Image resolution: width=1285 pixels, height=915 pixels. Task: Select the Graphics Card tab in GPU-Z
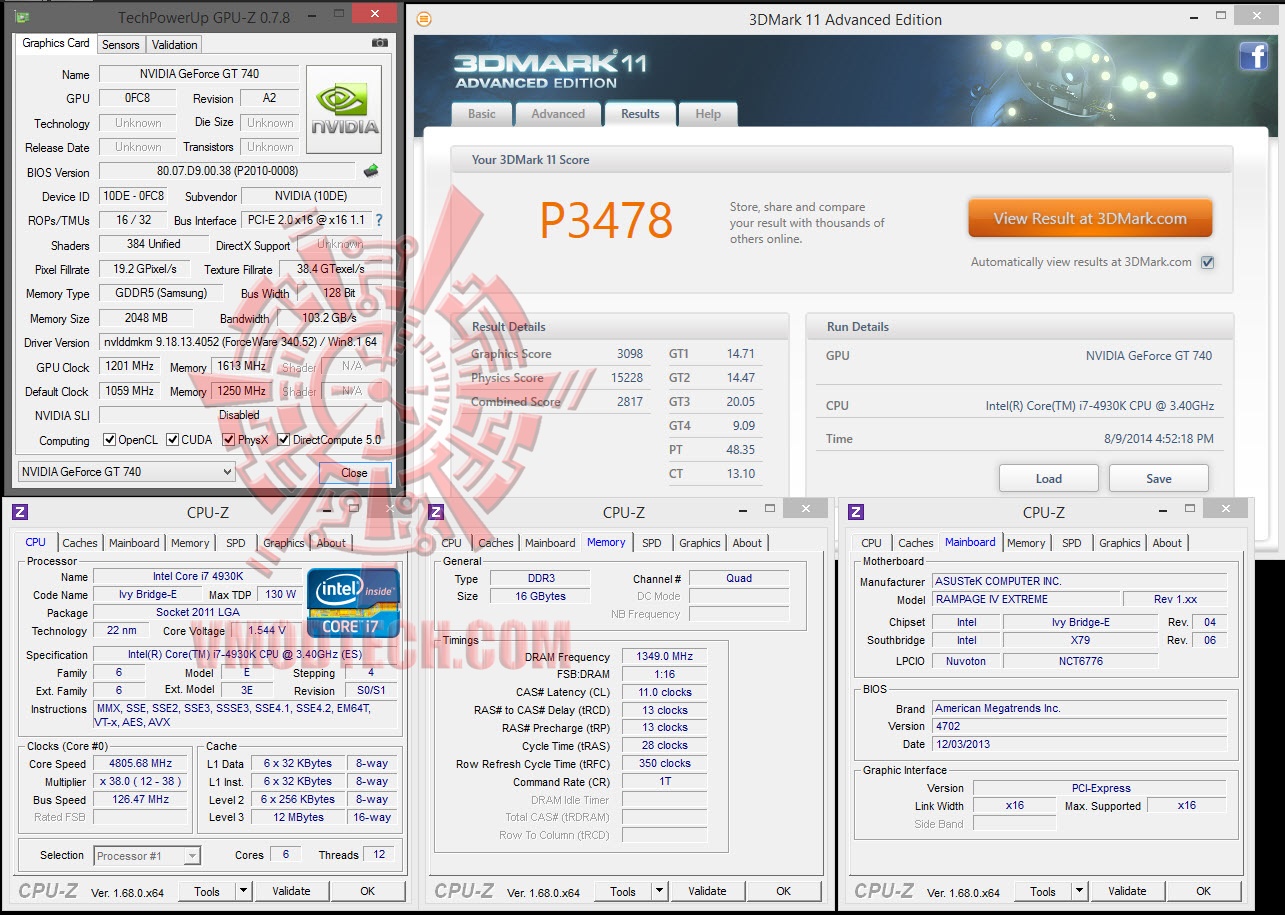click(56, 43)
